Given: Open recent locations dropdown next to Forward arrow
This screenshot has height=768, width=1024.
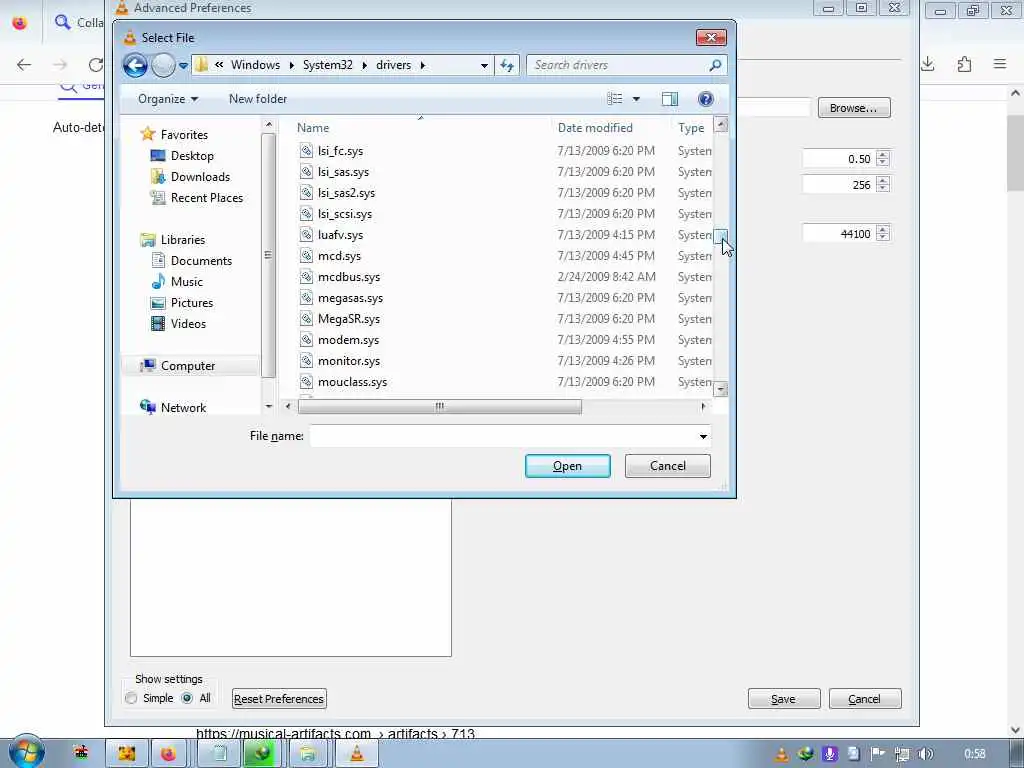Looking at the screenshot, I should point(184,65).
